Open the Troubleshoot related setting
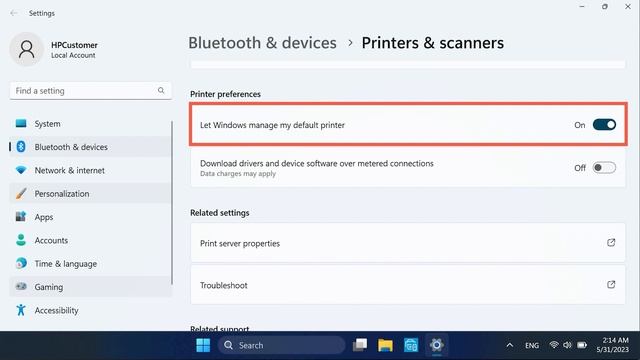 click(408, 285)
